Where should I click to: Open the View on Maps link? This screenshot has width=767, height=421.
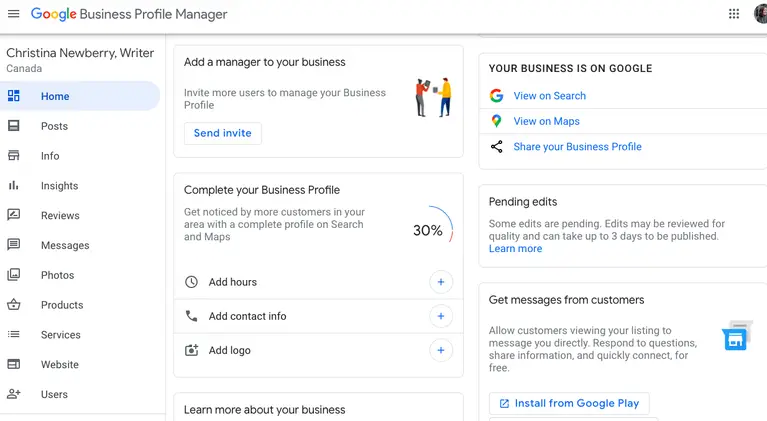click(x=546, y=121)
